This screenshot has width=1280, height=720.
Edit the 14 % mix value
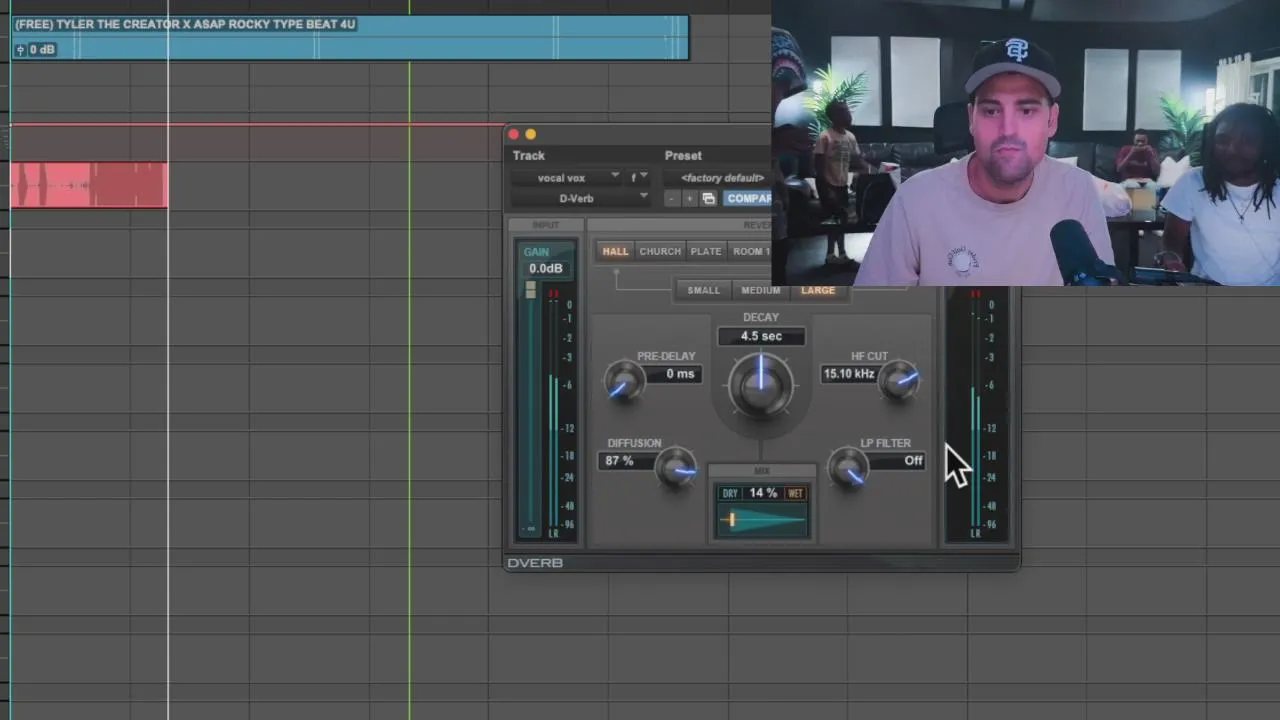[x=763, y=493]
